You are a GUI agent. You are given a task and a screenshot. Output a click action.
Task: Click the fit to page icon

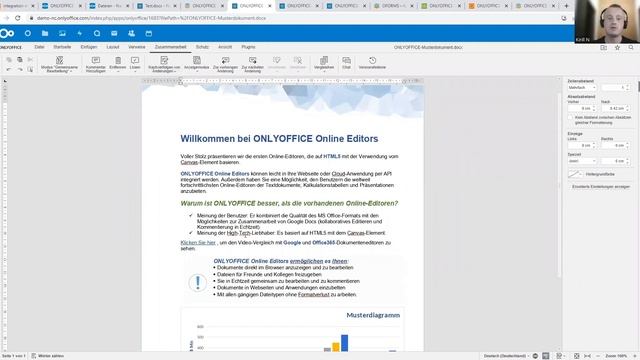pyautogui.click(x=576, y=356)
